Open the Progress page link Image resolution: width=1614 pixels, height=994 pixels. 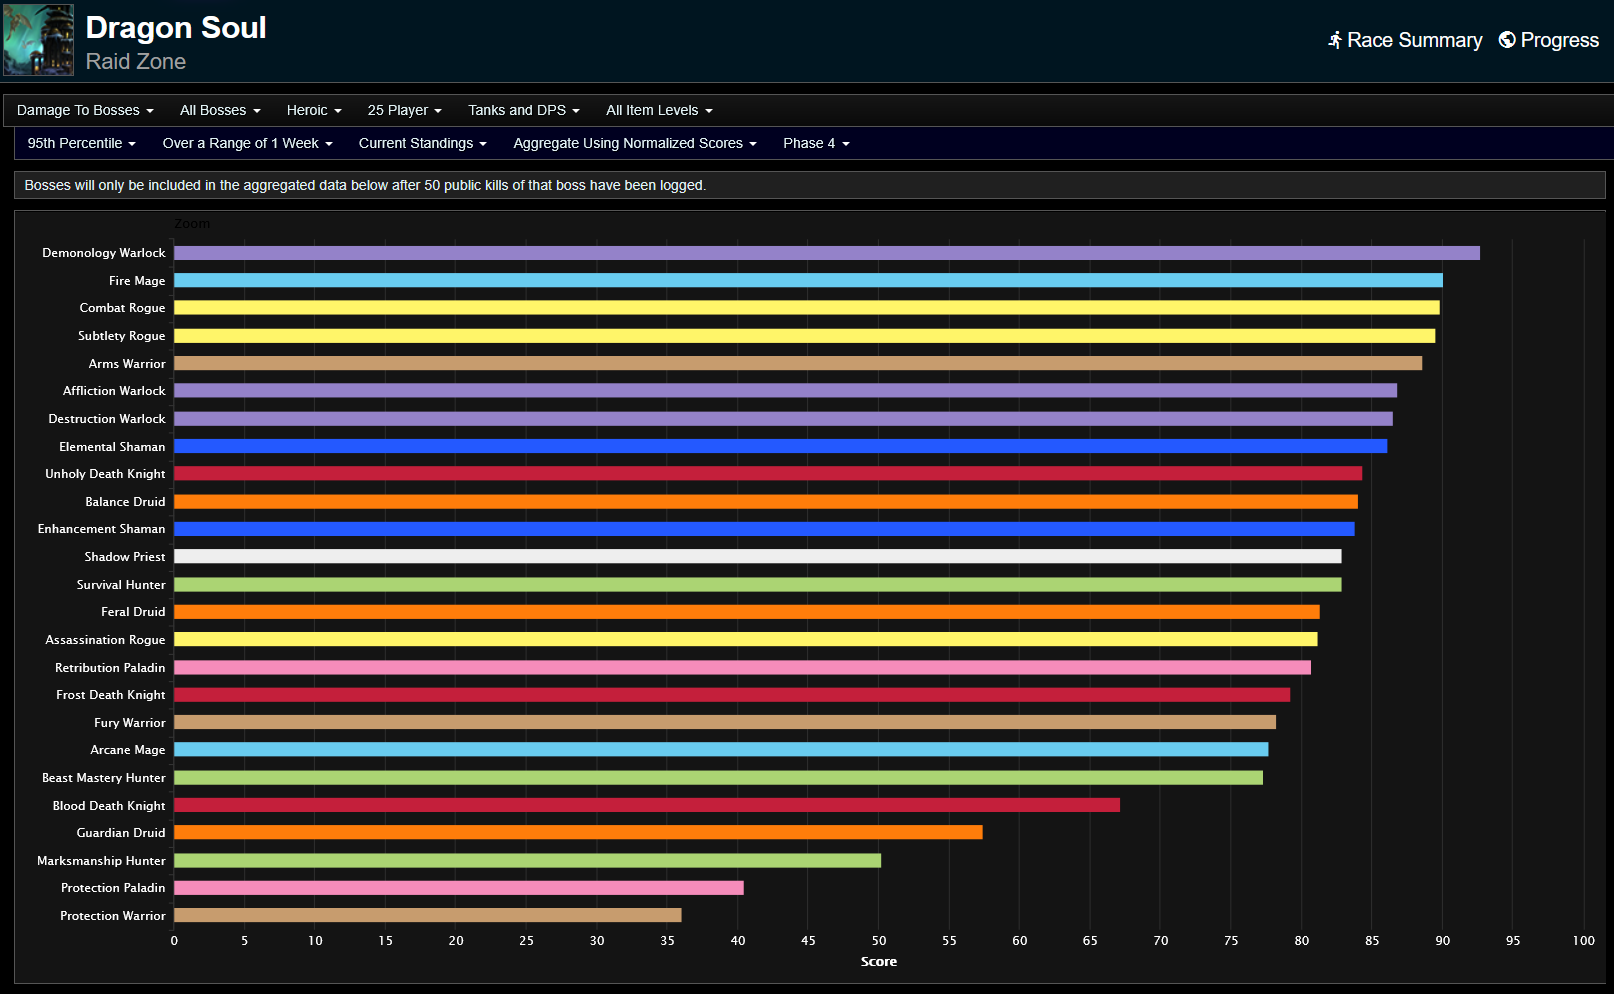click(1559, 40)
